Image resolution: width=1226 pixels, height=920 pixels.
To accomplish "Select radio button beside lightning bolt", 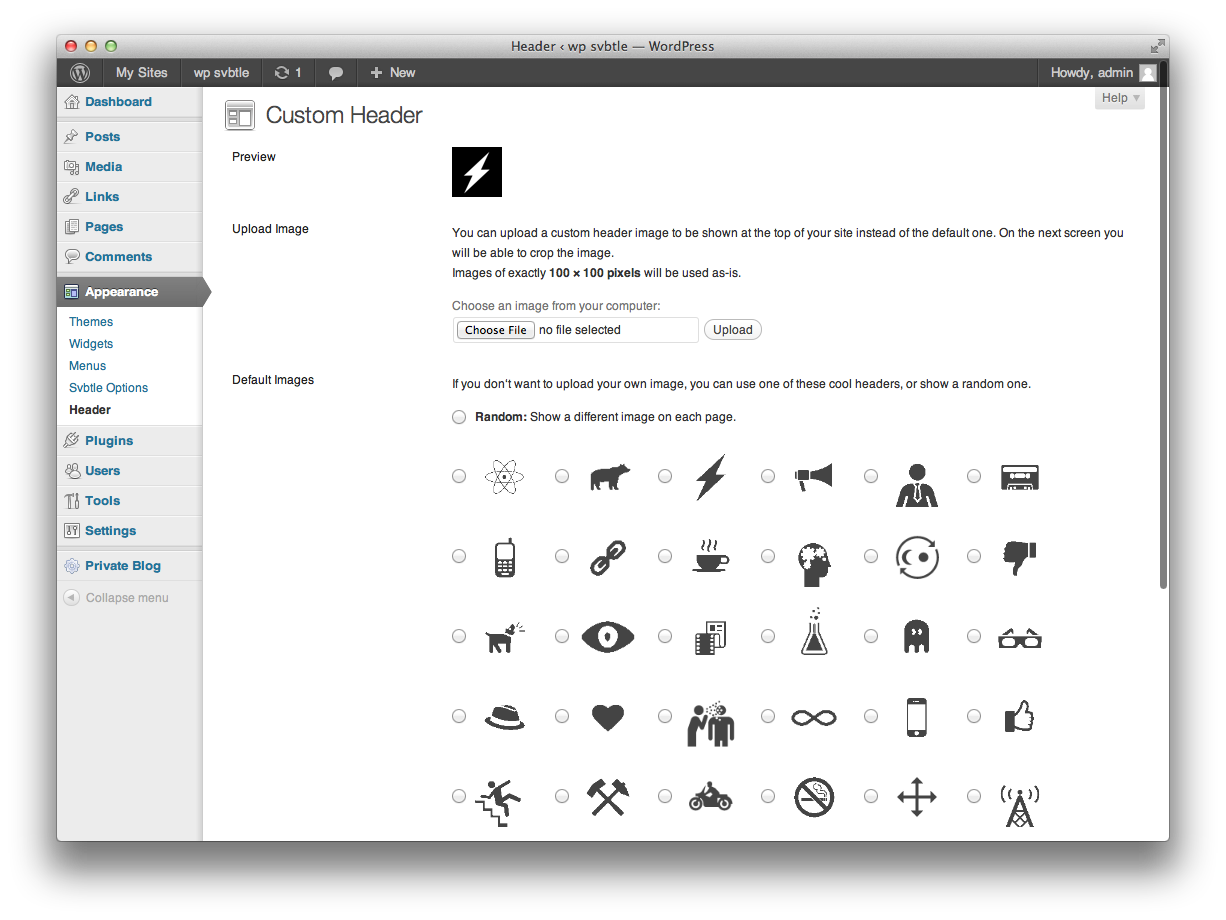I will click(665, 476).
